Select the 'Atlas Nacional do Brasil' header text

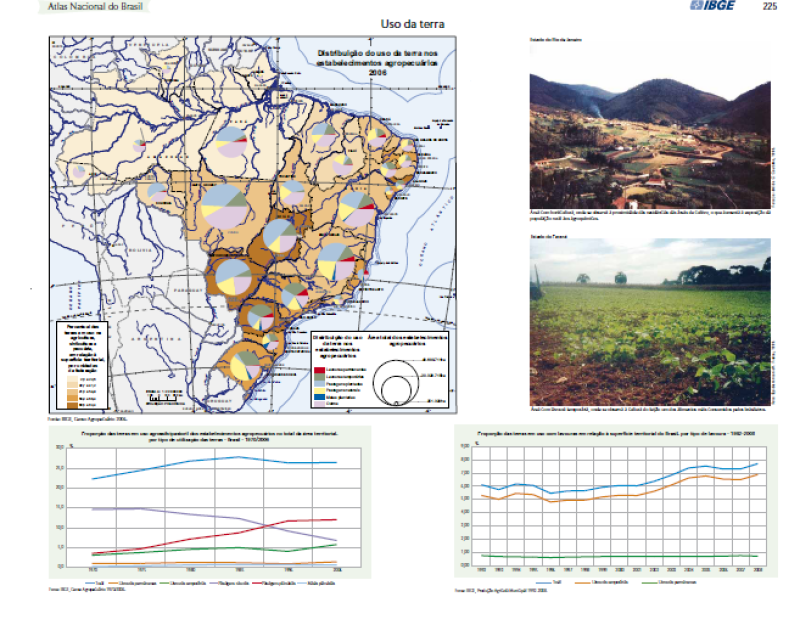click(95, 7)
